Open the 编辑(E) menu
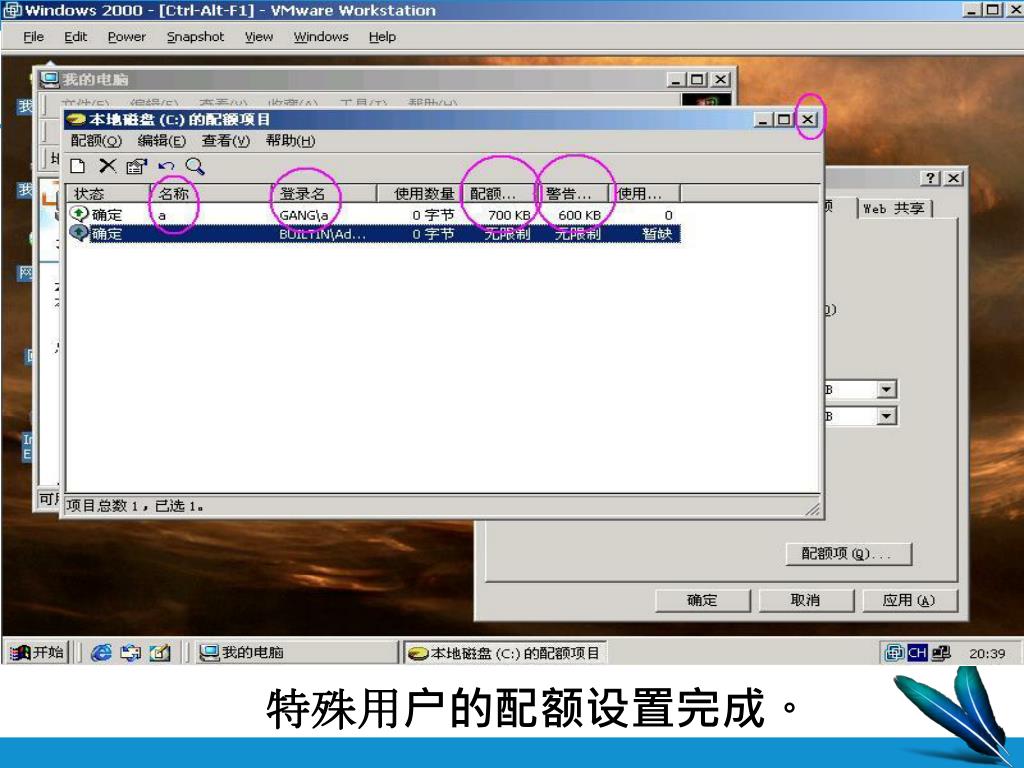 161,141
